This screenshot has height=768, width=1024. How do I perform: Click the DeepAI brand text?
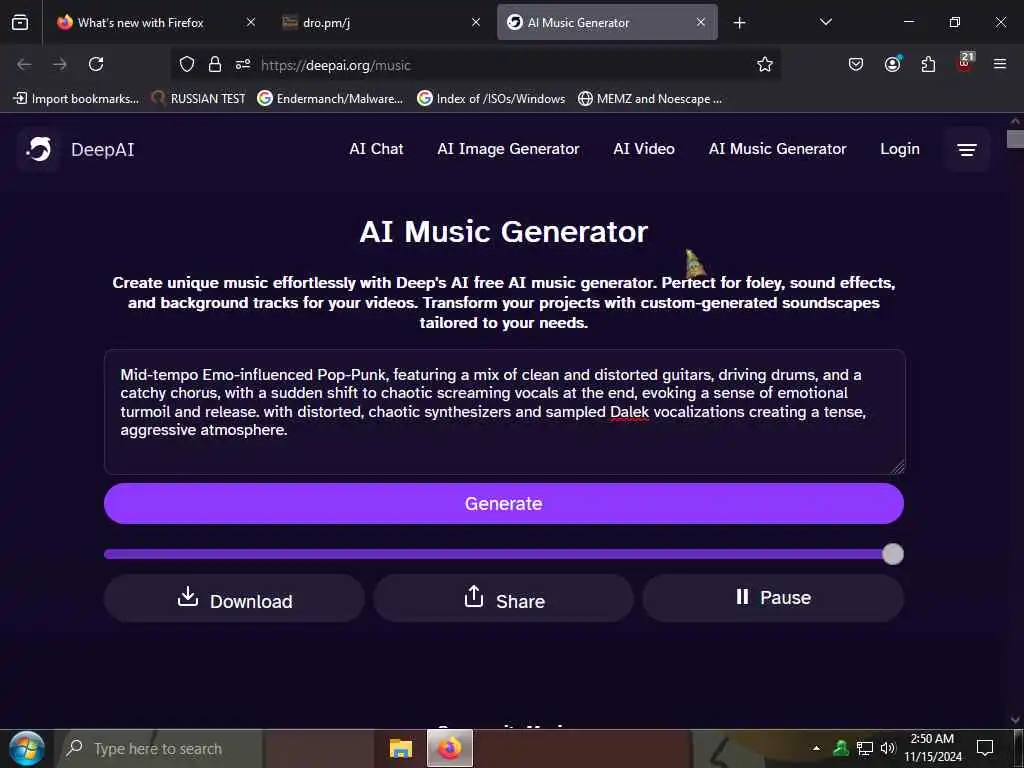coord(103,150)
